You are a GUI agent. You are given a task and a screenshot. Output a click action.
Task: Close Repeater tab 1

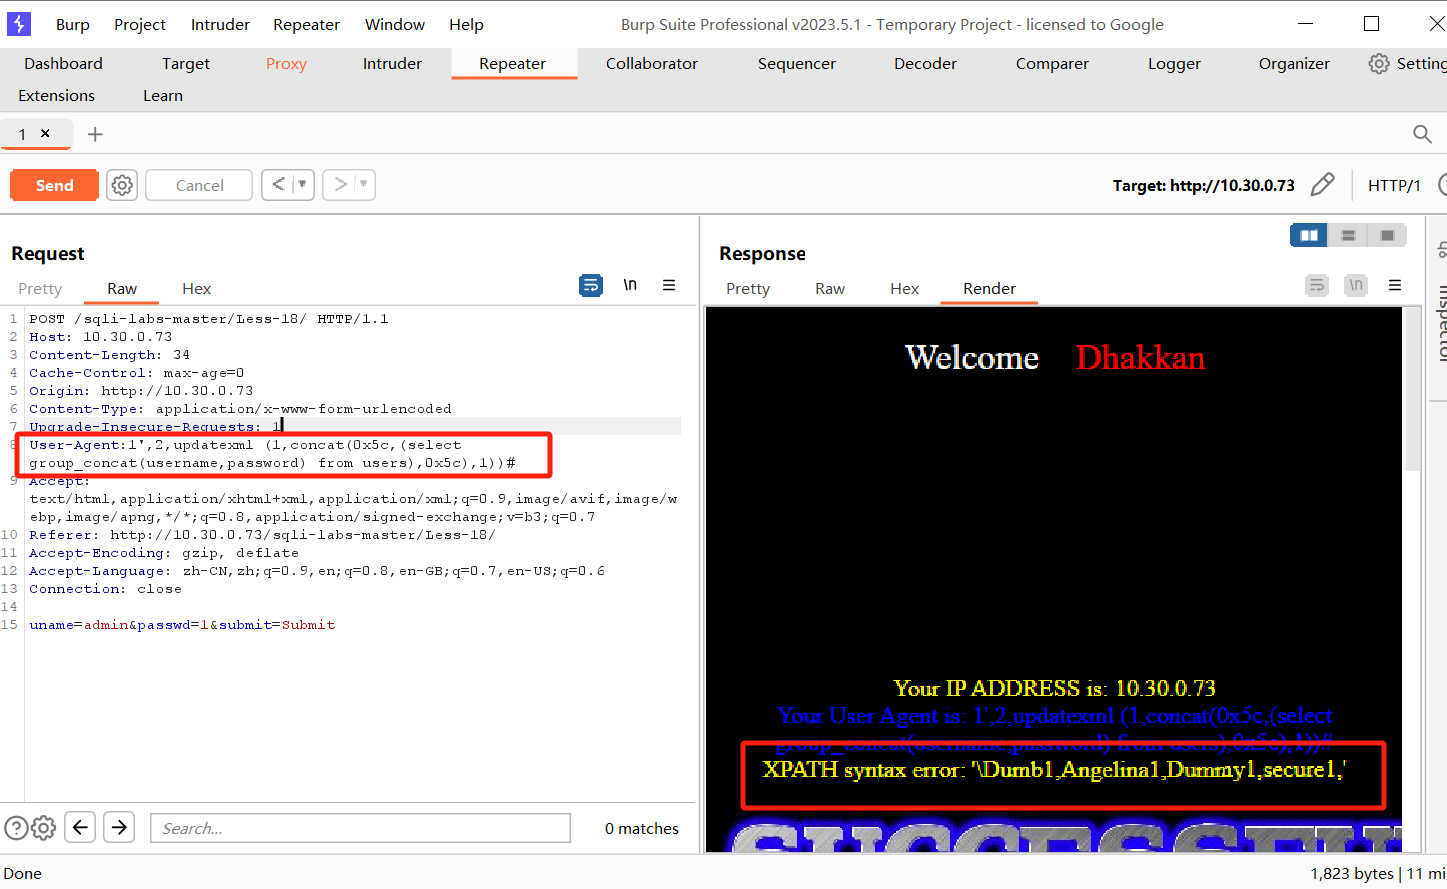[x=45, y=133]
